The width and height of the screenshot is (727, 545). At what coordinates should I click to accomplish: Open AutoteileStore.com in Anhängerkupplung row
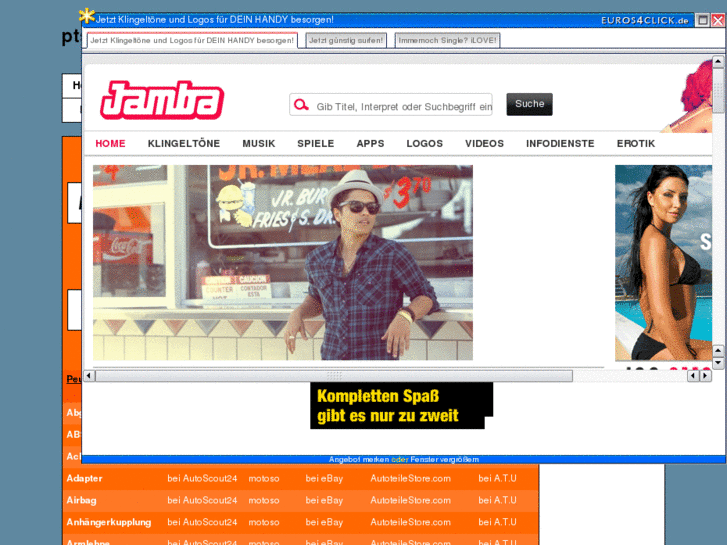tap(410, 522)
